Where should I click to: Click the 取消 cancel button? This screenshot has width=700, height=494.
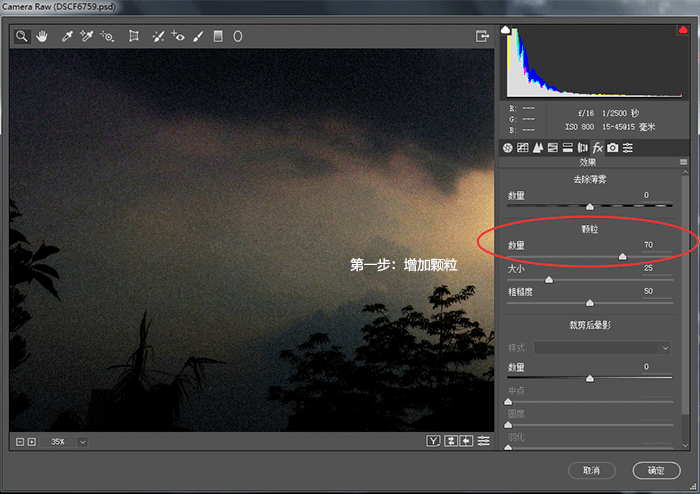pos(592,470)
